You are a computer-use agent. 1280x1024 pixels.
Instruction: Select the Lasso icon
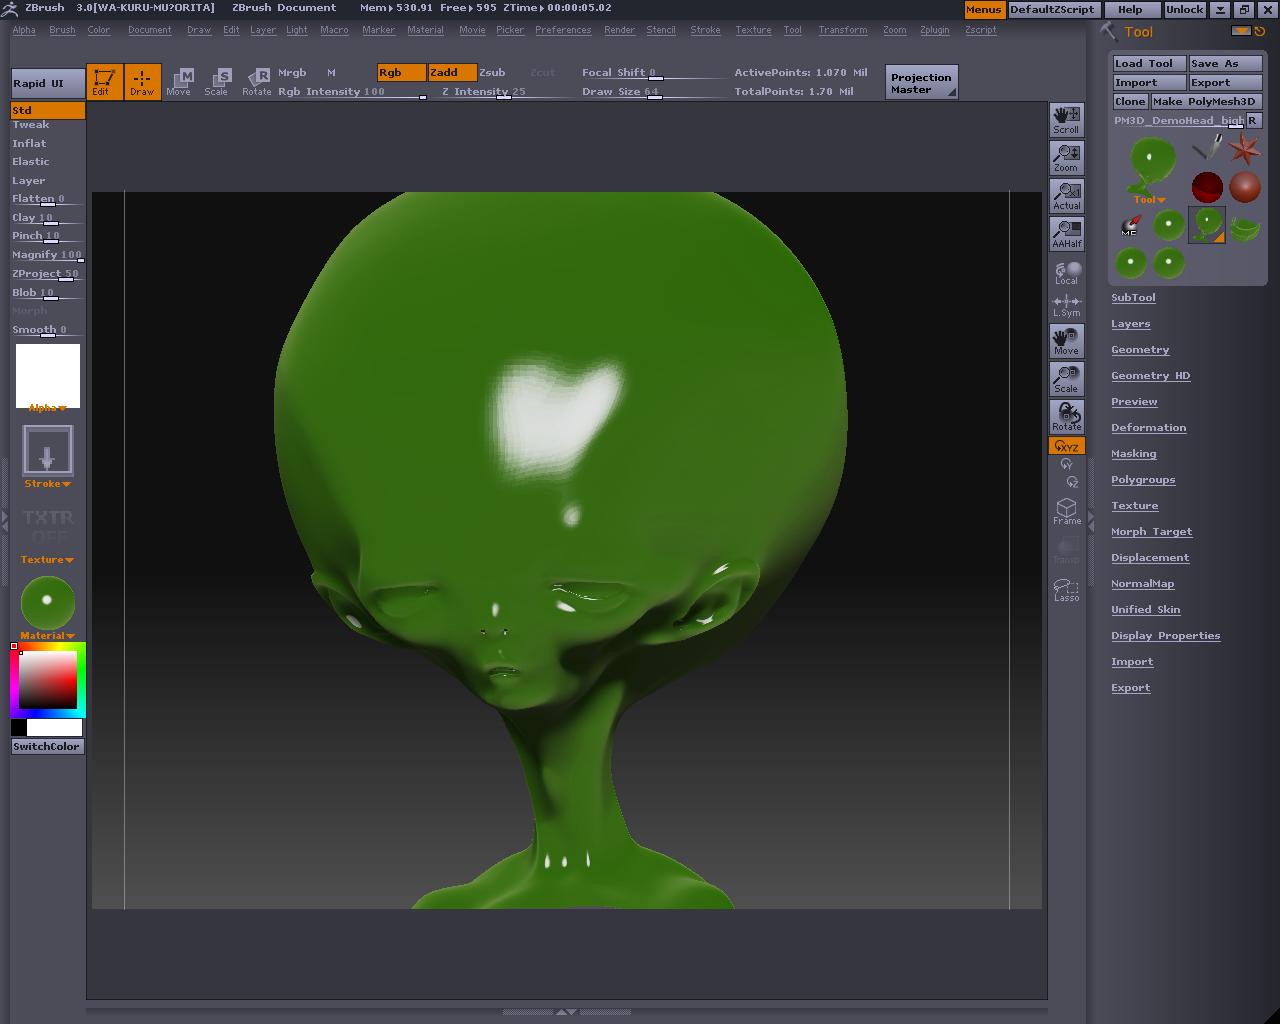(x=1066, y=590)
